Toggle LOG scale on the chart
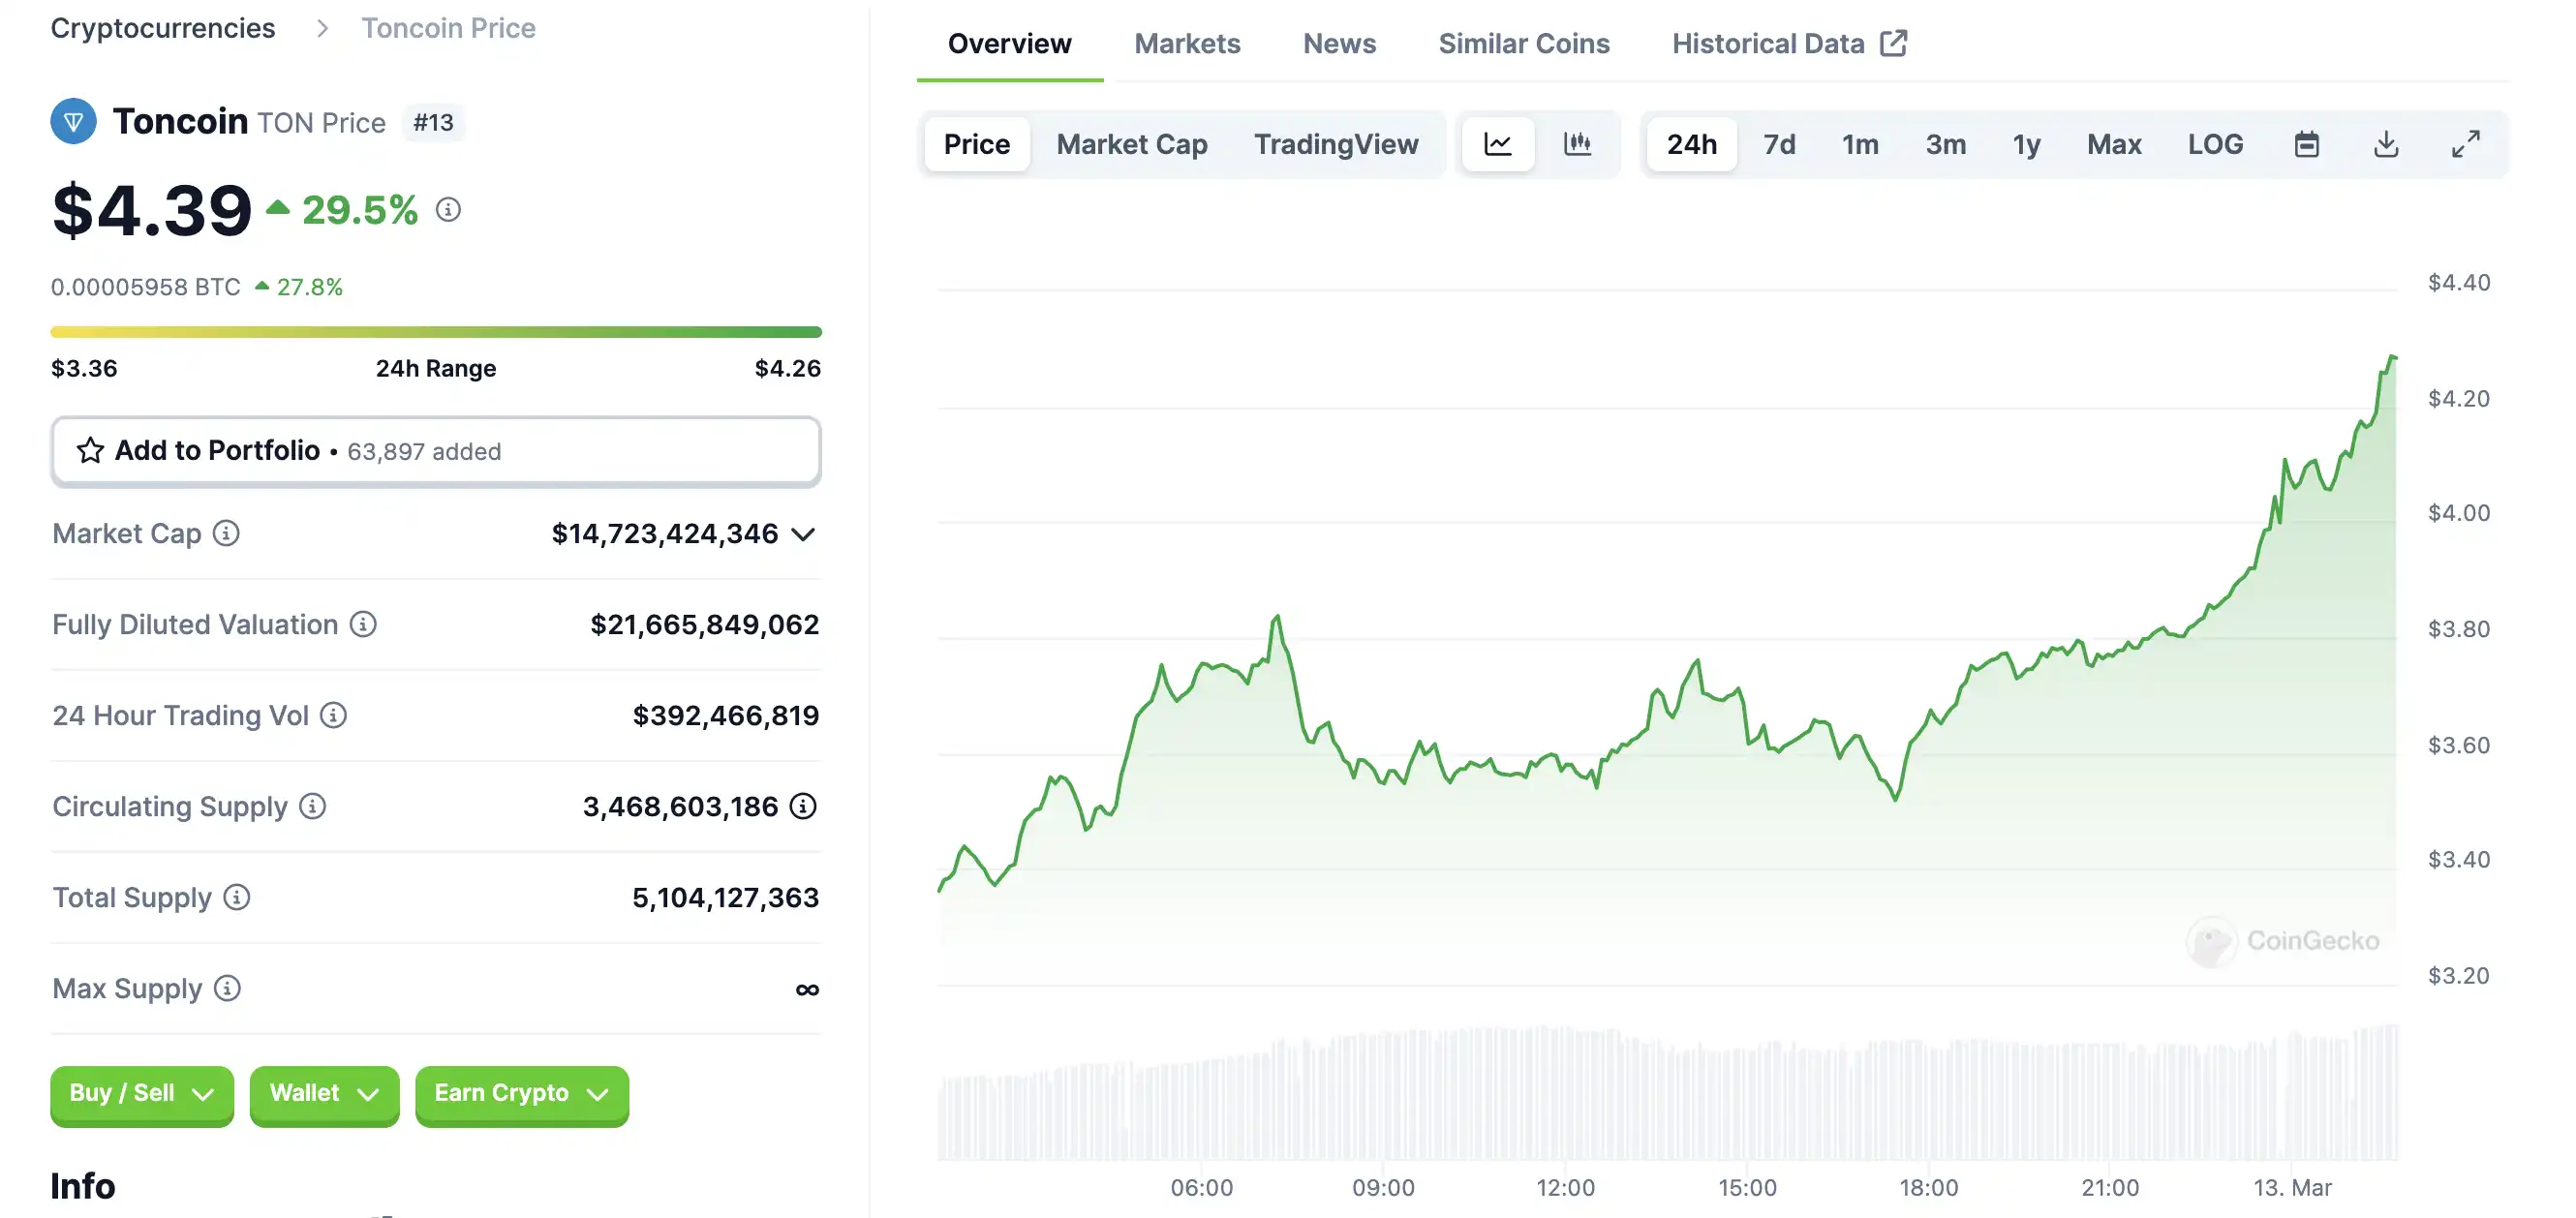The image size is (2576, 1218). click(2215, 144)
